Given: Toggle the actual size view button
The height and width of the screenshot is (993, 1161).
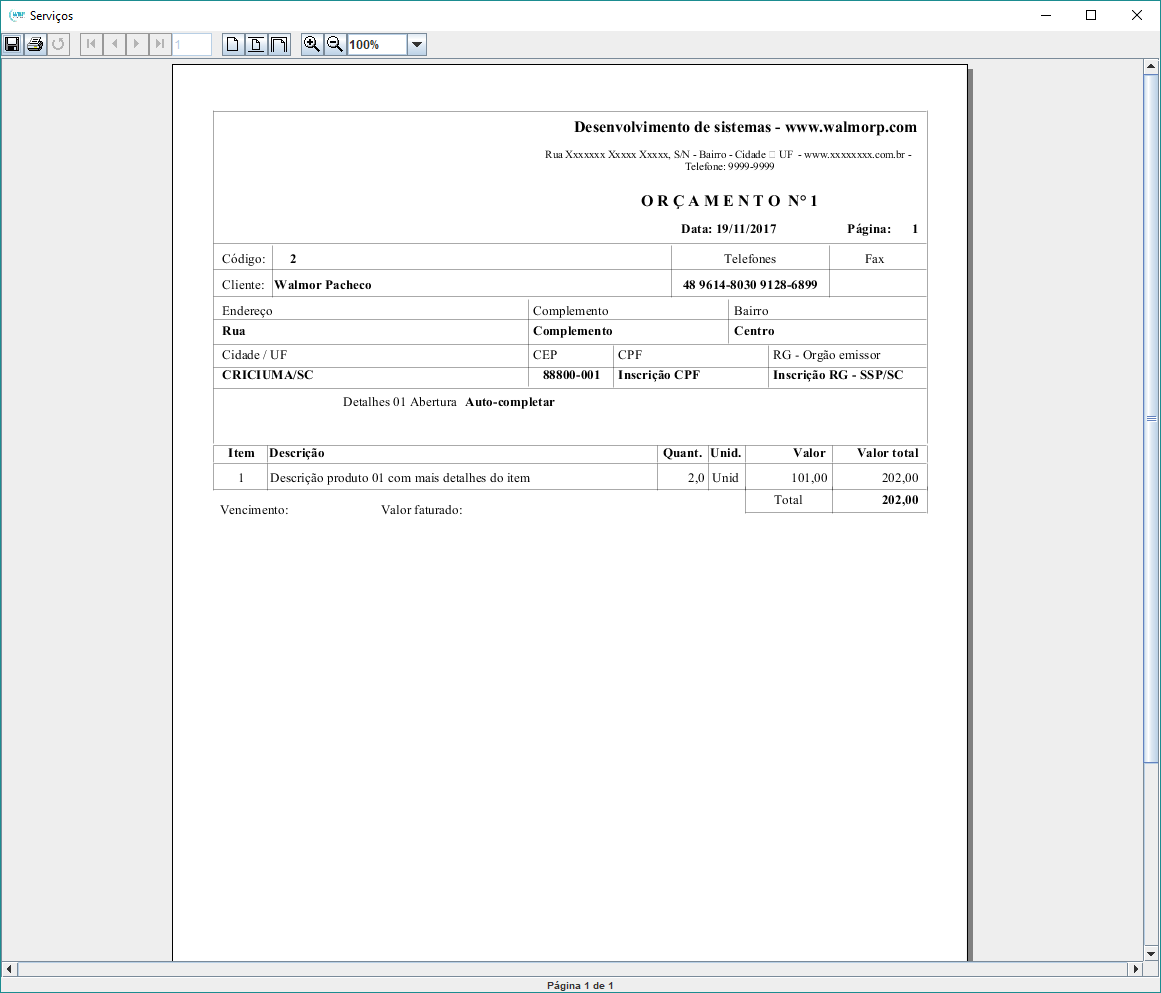Looking at the screenshot, I should (x=233, y=44).
